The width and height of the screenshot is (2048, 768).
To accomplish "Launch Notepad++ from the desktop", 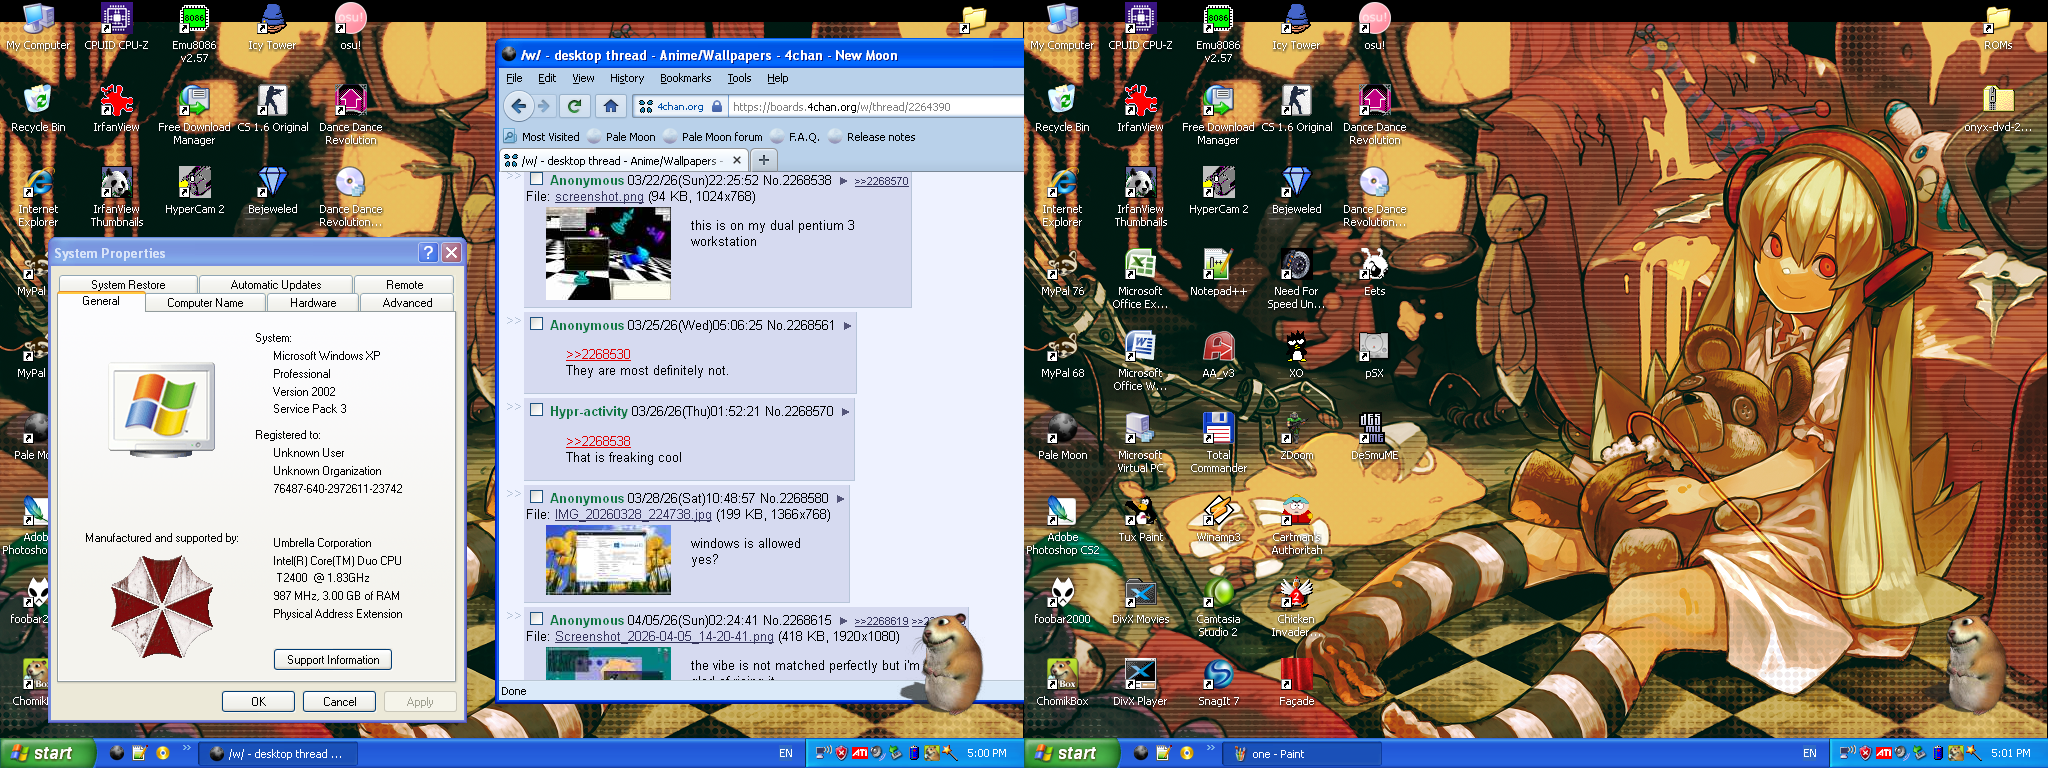I will (x=1218, y=274).
